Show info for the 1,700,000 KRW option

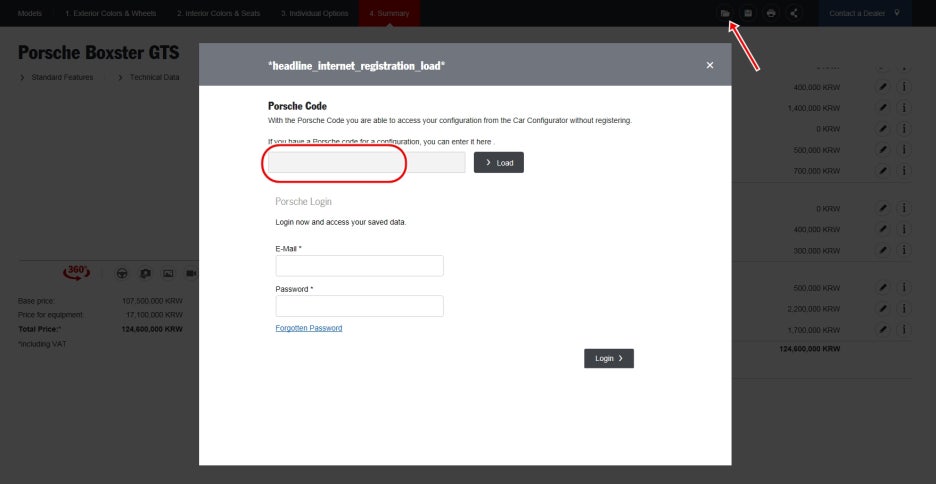(x=904, y=329)
